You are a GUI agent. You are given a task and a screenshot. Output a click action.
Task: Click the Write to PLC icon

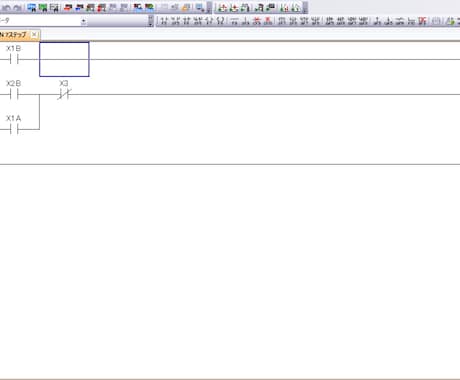point(68,7)
